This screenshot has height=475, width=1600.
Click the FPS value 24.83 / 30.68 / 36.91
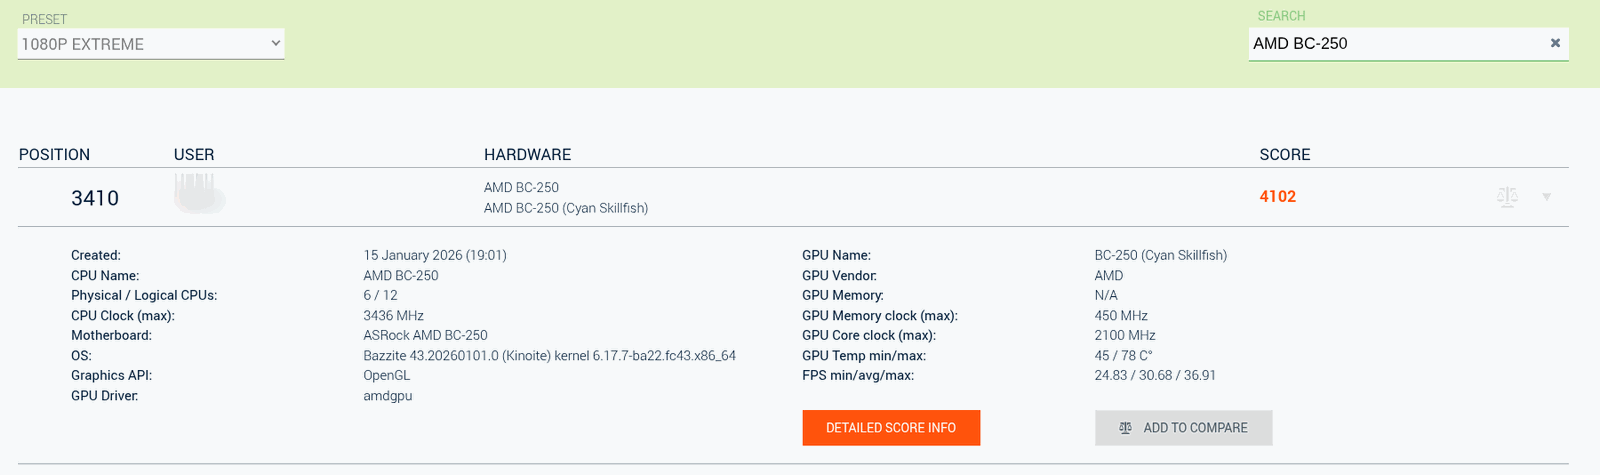1155,375
